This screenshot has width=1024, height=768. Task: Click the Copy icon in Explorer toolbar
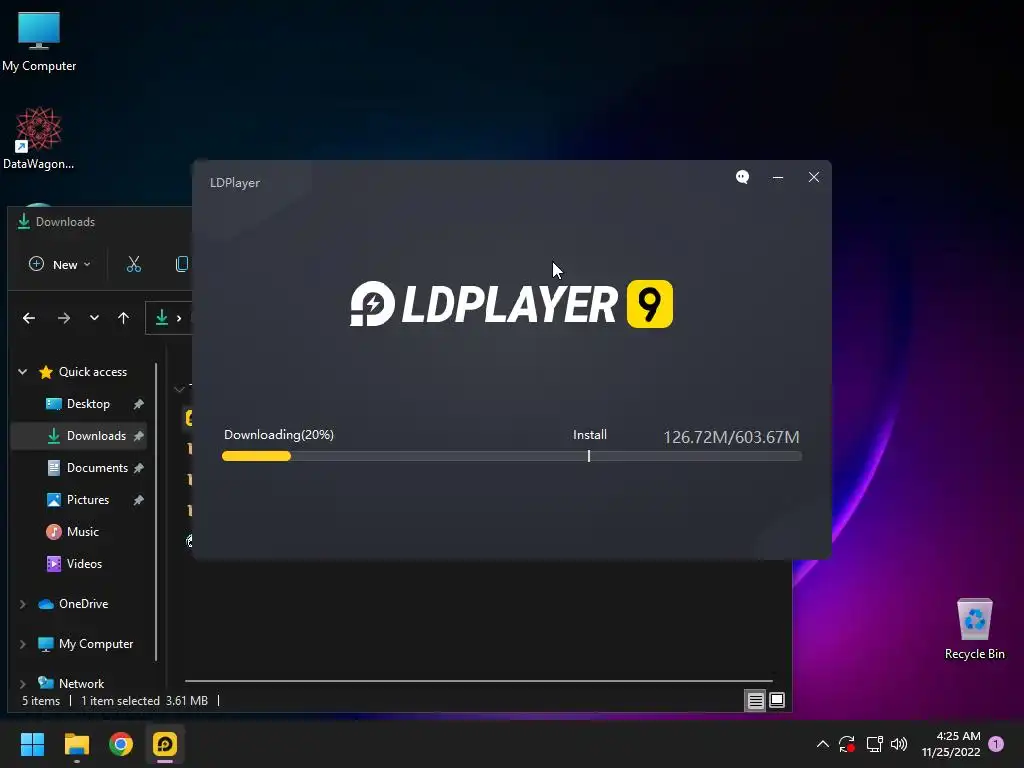coord(182,264)
